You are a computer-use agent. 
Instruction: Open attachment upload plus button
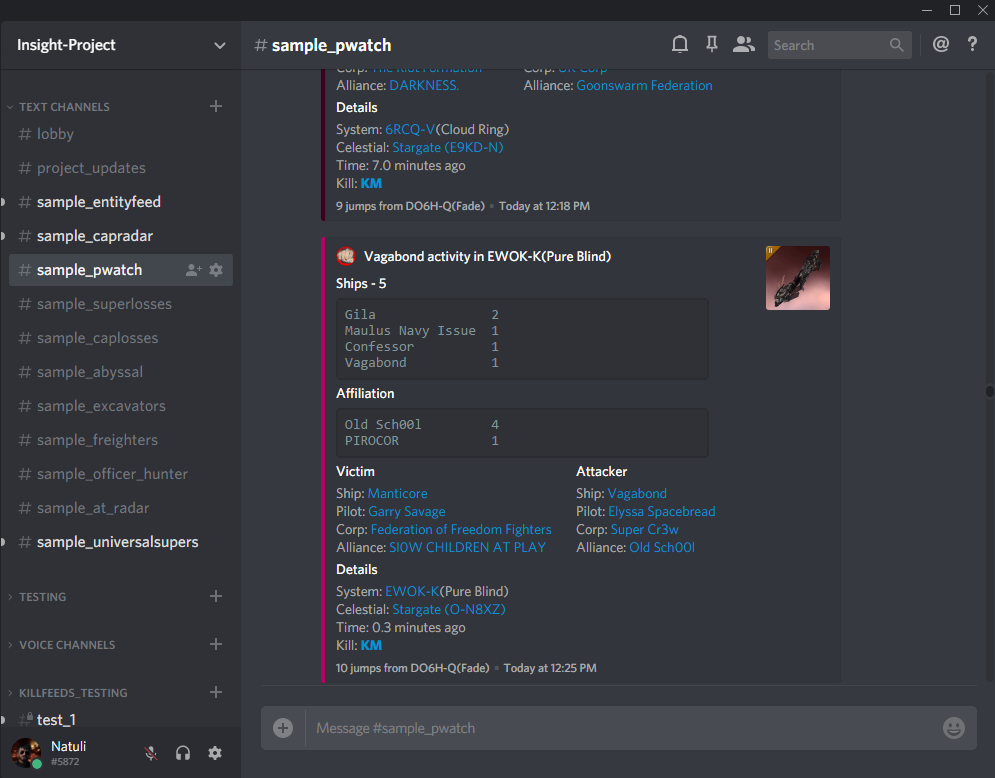coord(283,728)
